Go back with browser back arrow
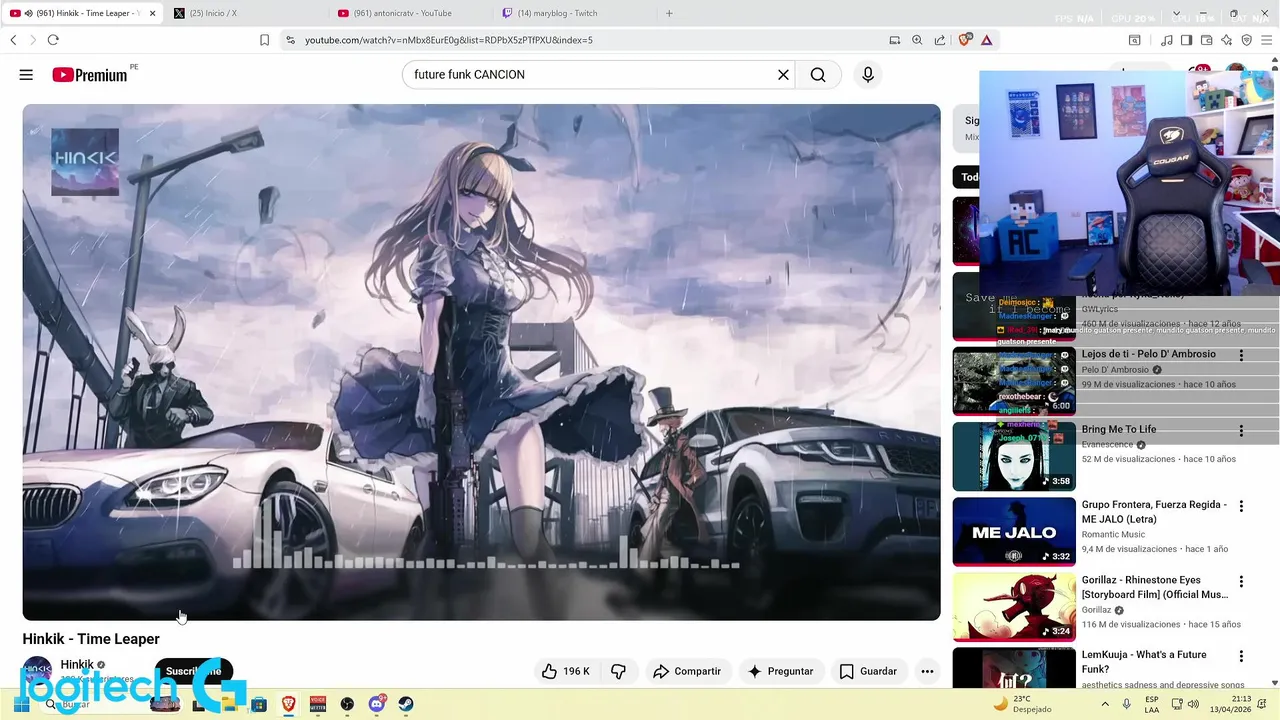The width and height of the screenshot is (1280, 720). (13, 40)
